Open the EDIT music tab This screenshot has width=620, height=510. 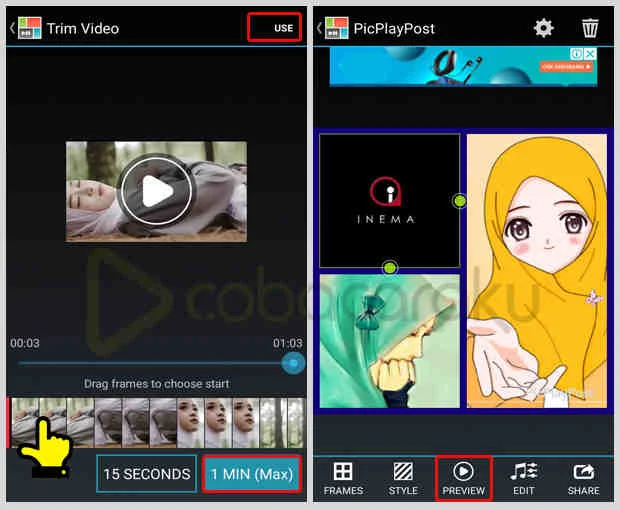pos(524,478)
